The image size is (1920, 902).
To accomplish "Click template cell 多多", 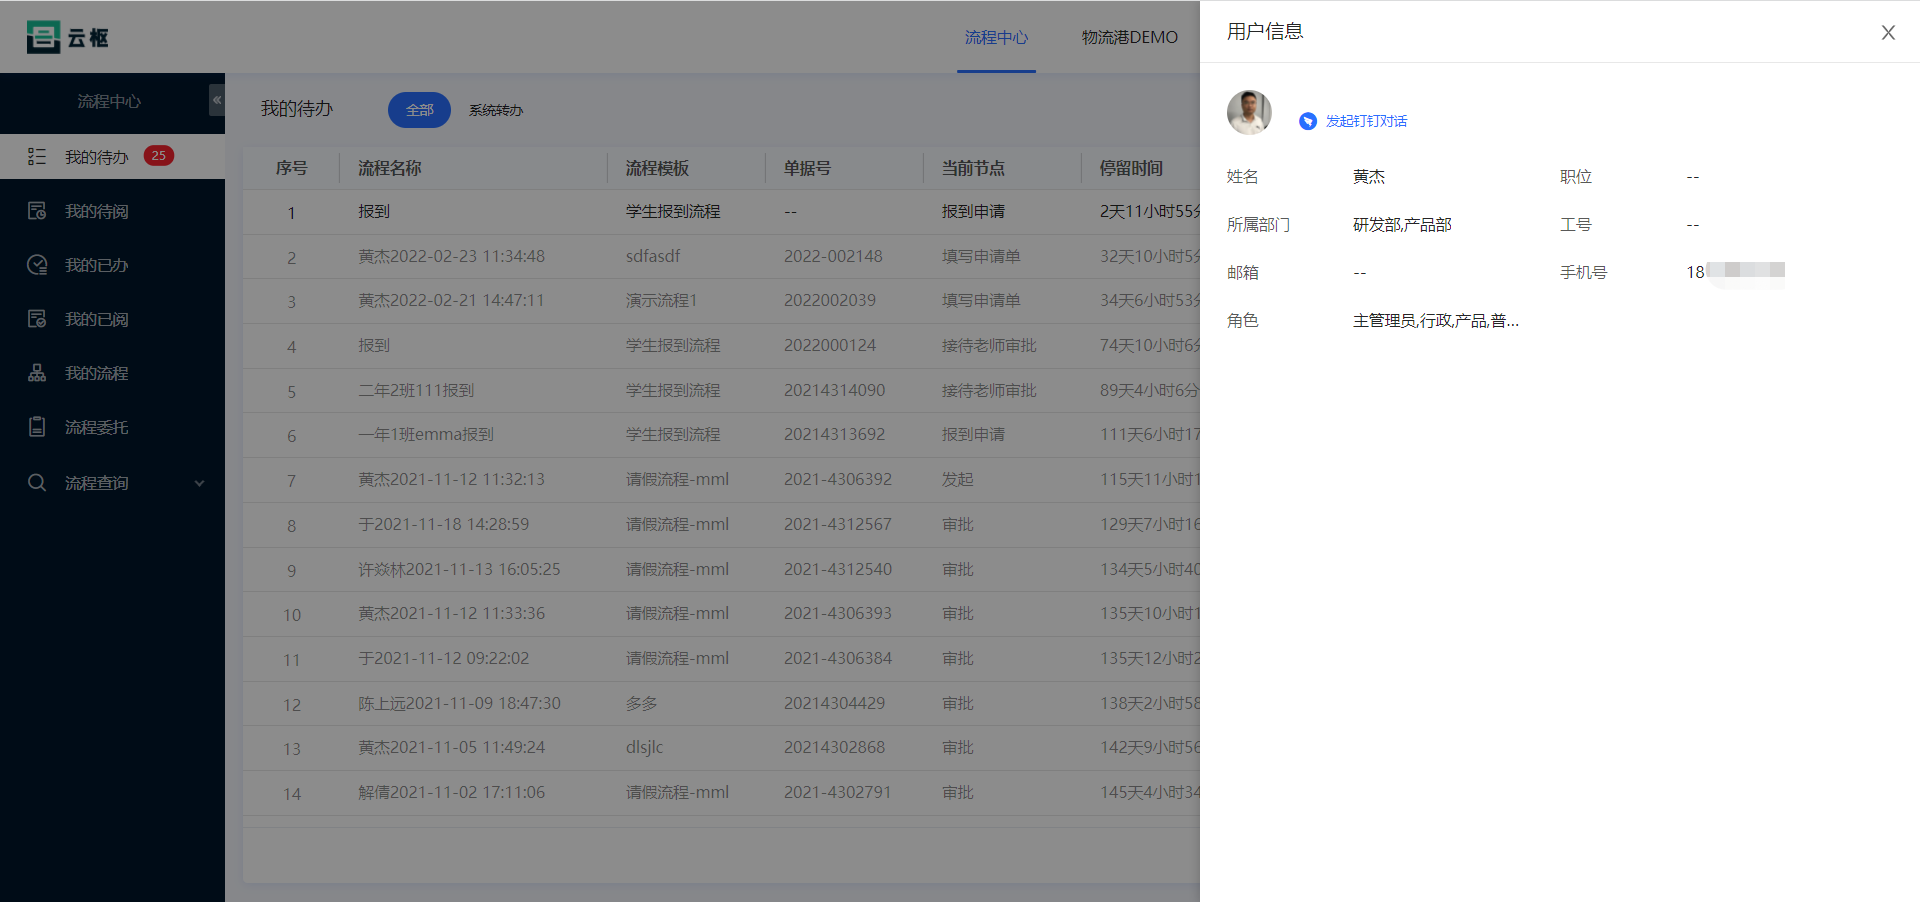I will tap(642, 704).
